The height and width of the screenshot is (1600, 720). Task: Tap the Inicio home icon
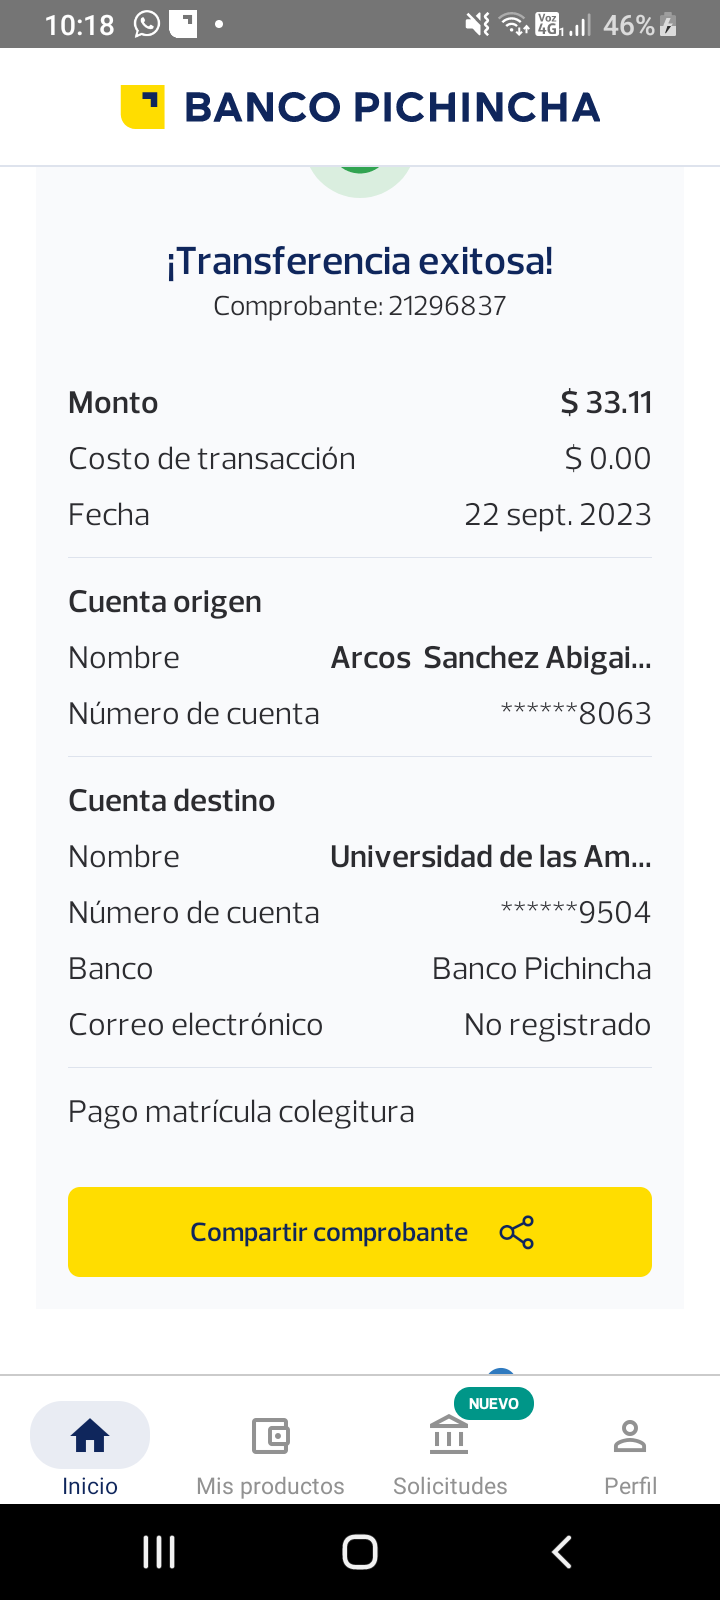[90, 1436]
